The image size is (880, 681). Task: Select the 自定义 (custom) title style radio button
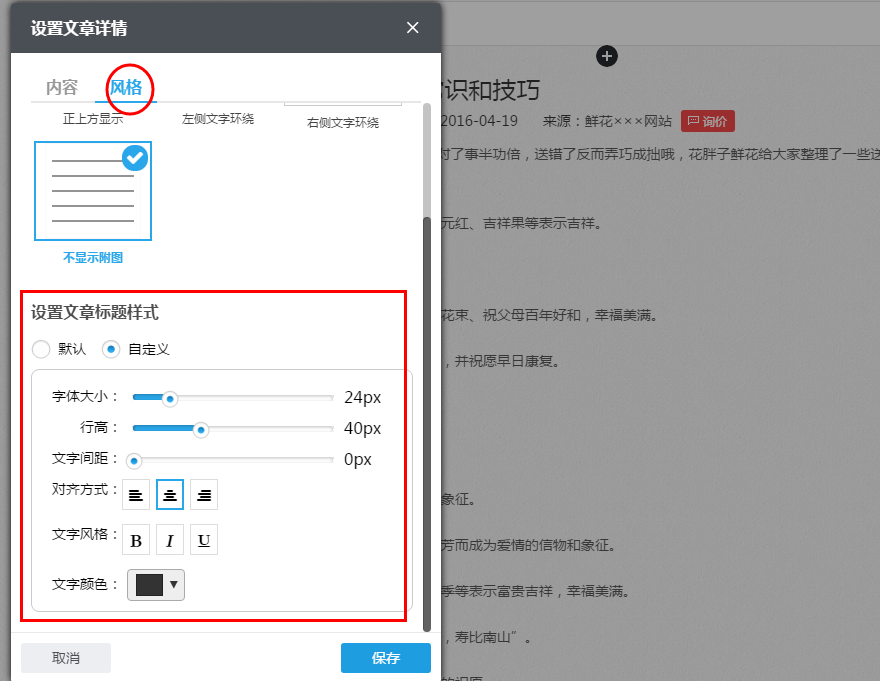click(110, 349)
